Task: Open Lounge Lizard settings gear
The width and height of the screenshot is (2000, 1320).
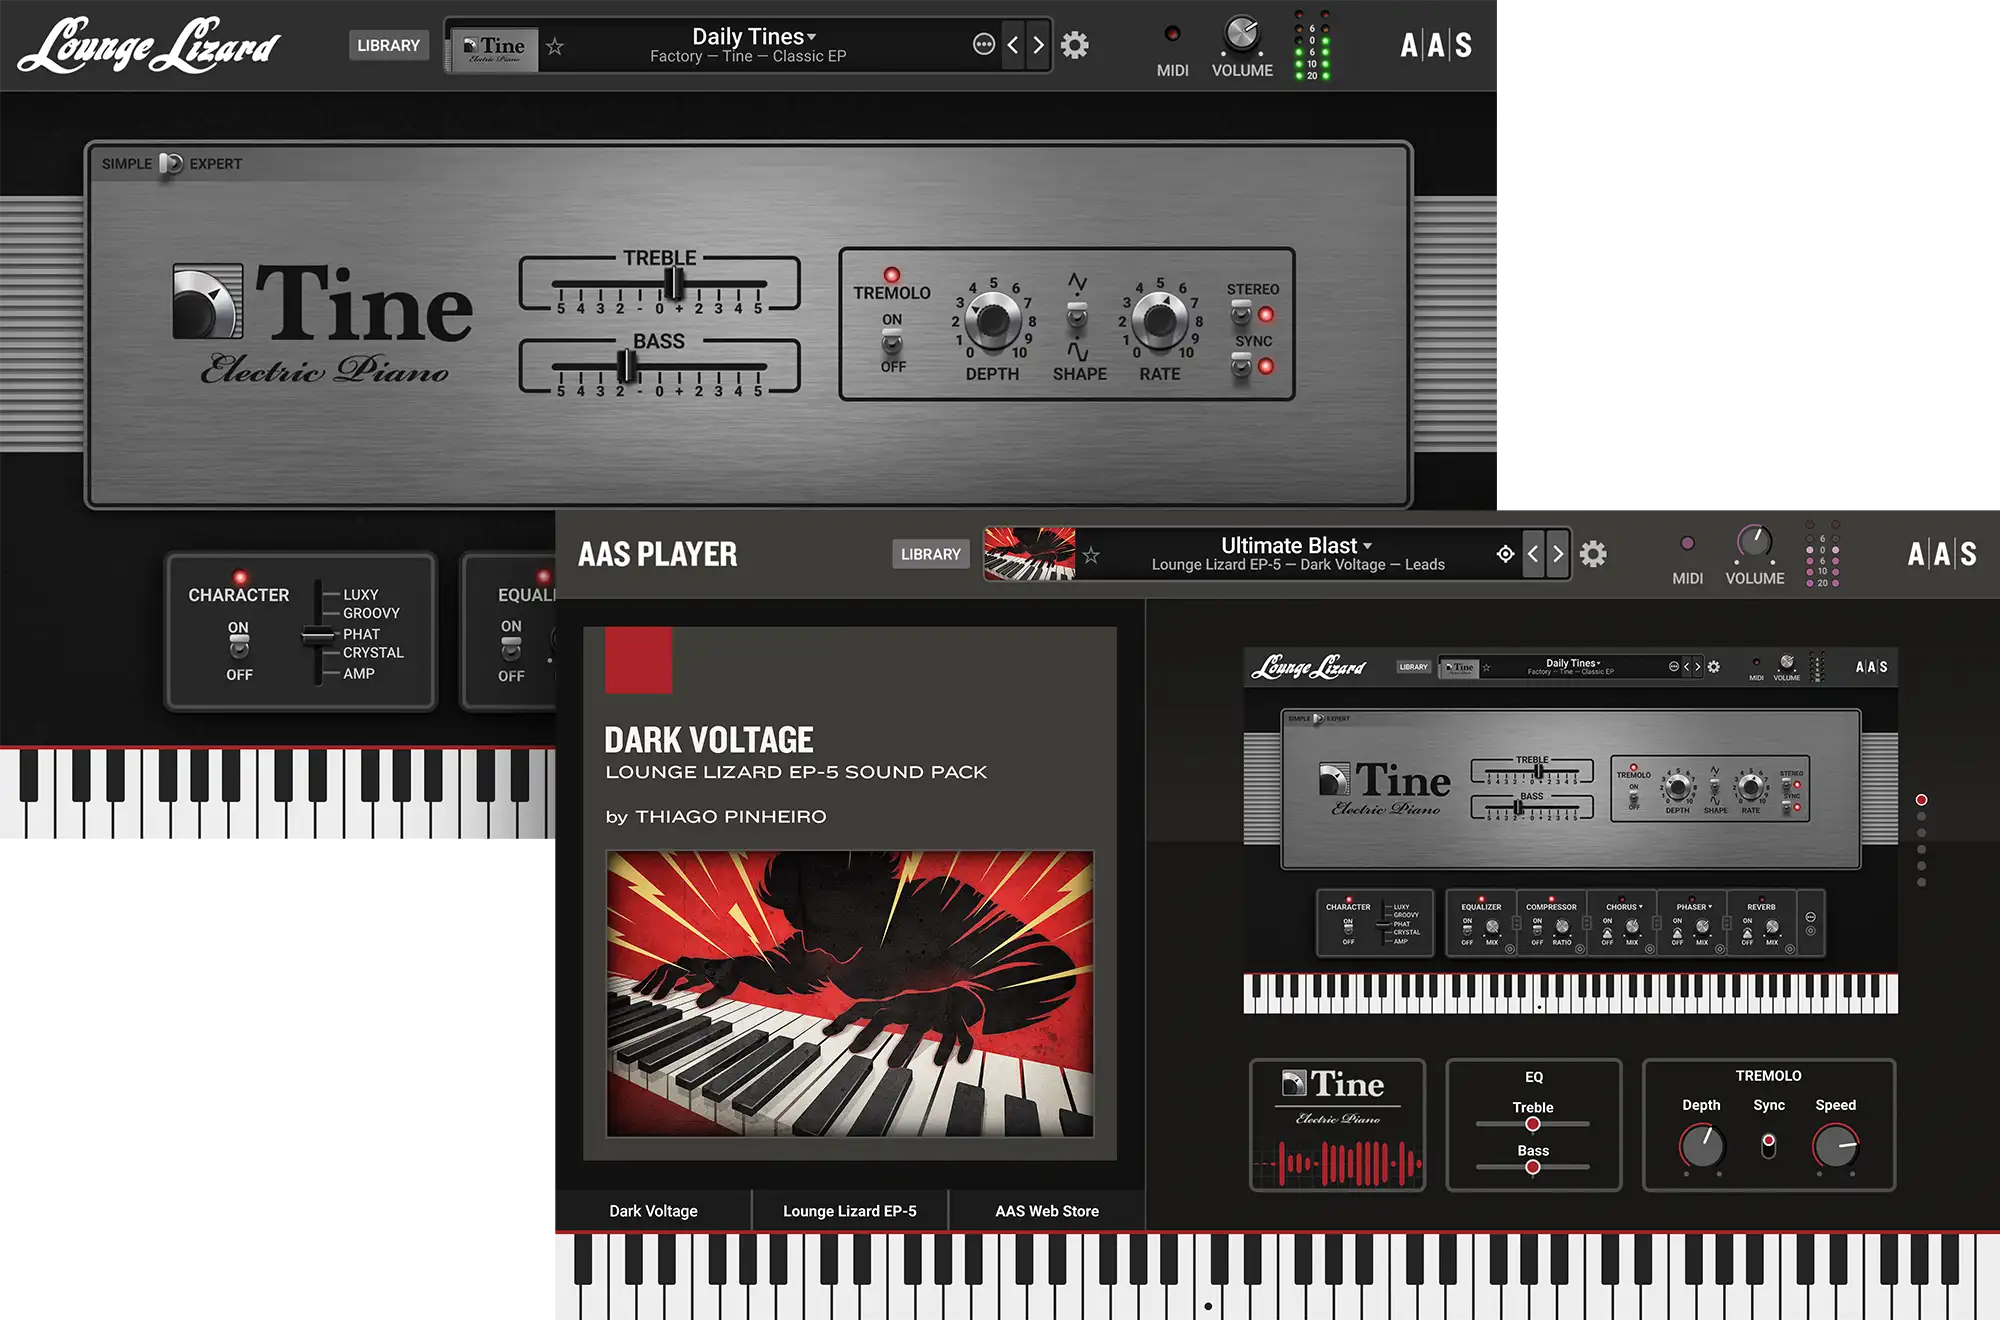Action: click(x=1075, y=45)
